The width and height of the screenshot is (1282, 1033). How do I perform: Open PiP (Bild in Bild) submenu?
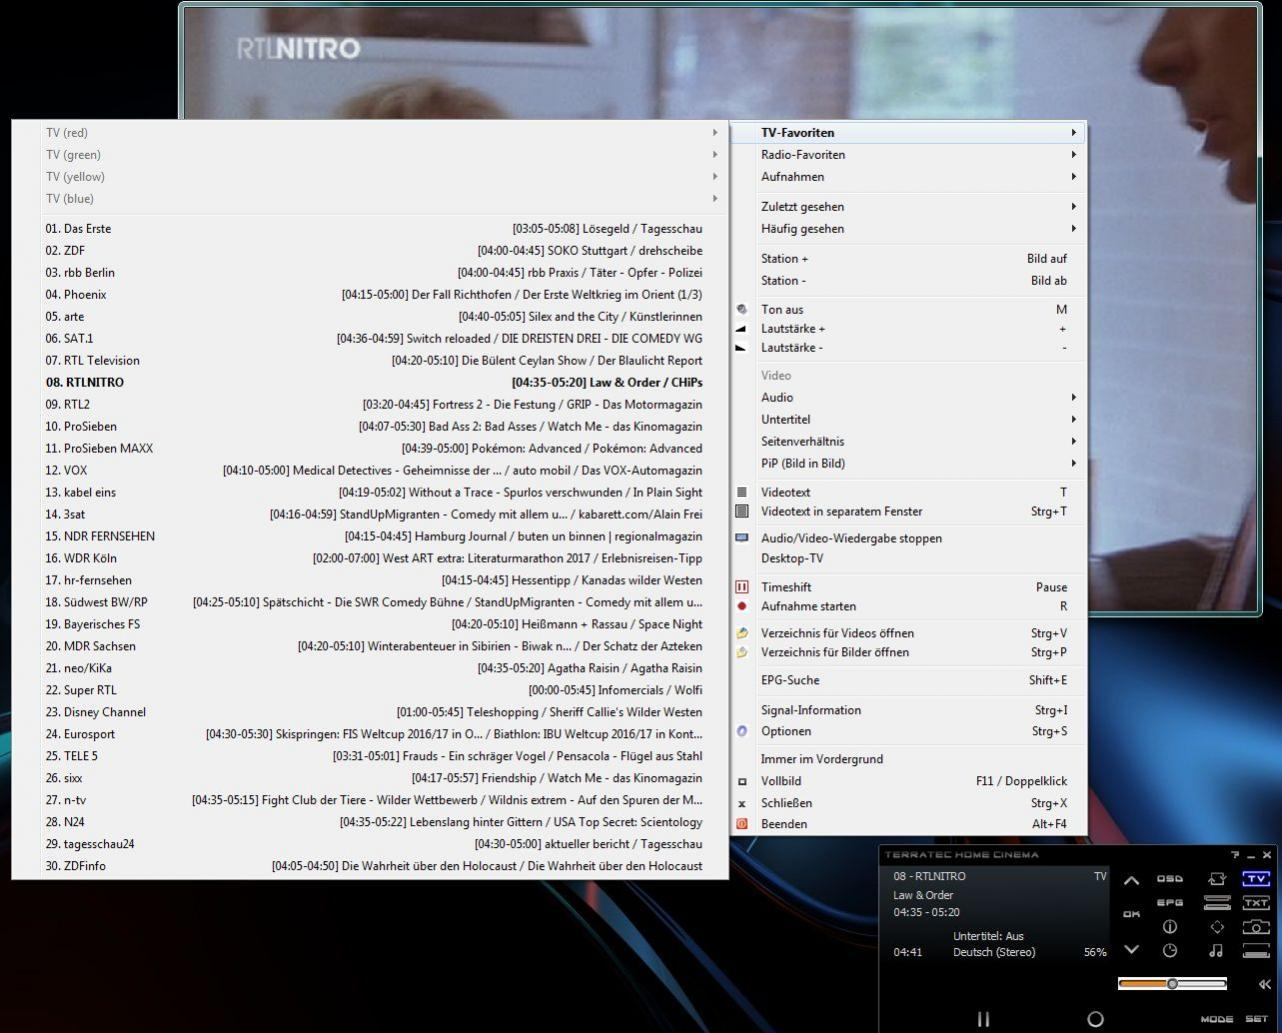(x=908, y=463)
